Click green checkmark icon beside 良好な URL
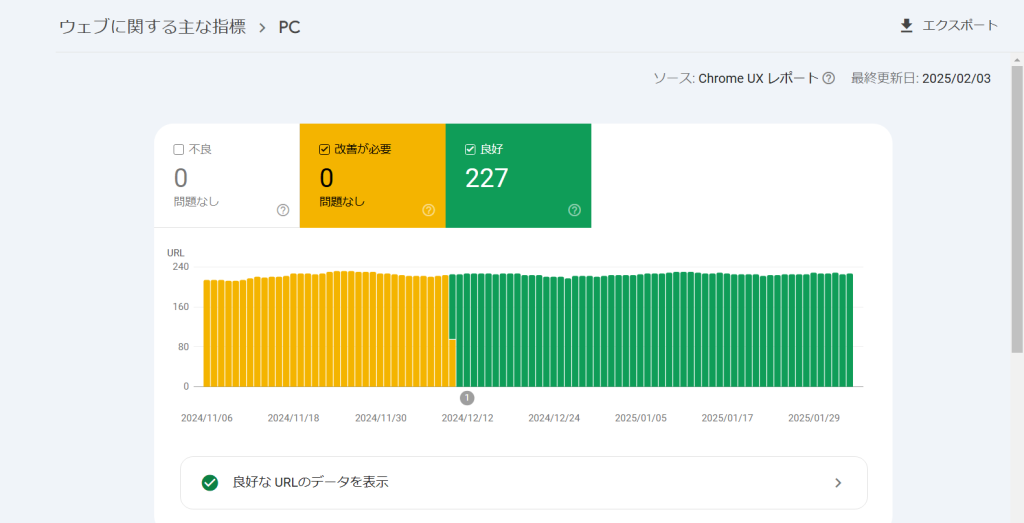The width and height of the screenshot is (1024, 523). (x=210, y=482)
